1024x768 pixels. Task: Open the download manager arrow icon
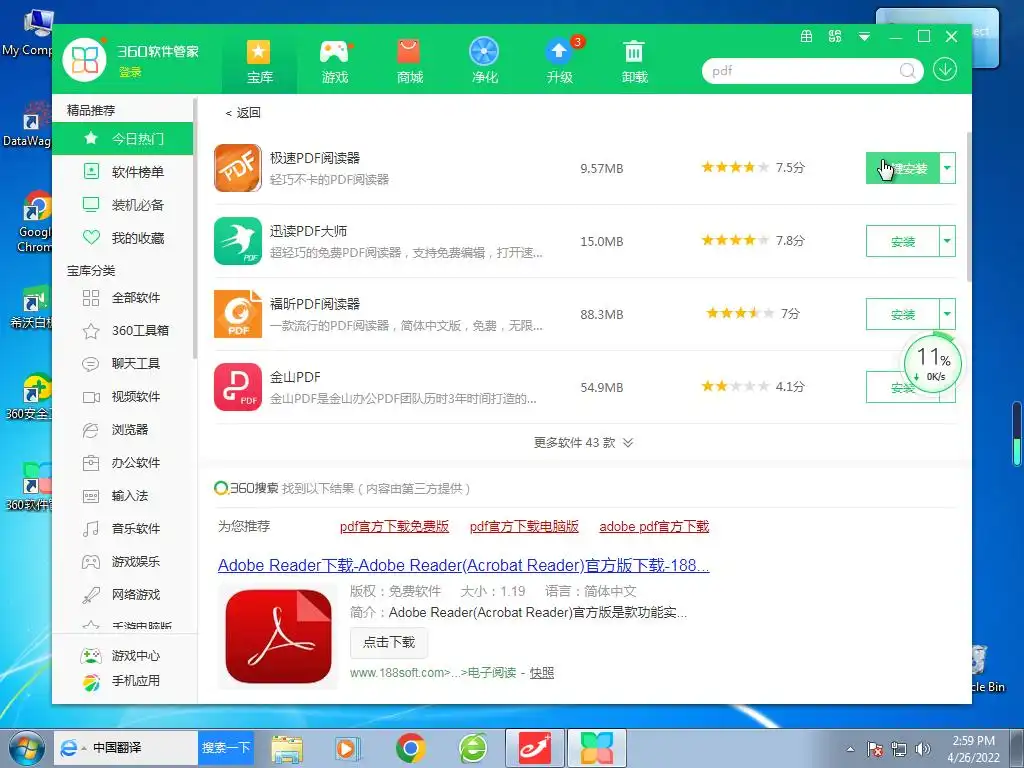tap(944, 69)
